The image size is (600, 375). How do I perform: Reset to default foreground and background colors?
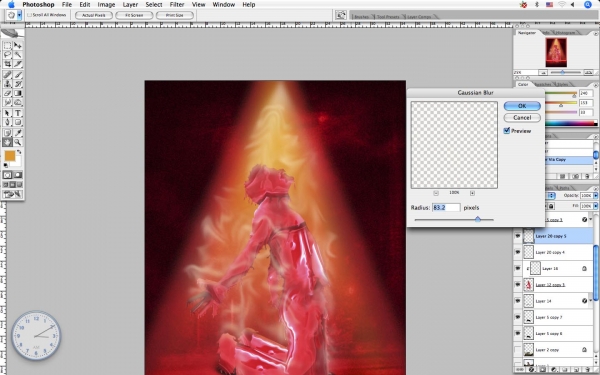(x=5, y=165)
